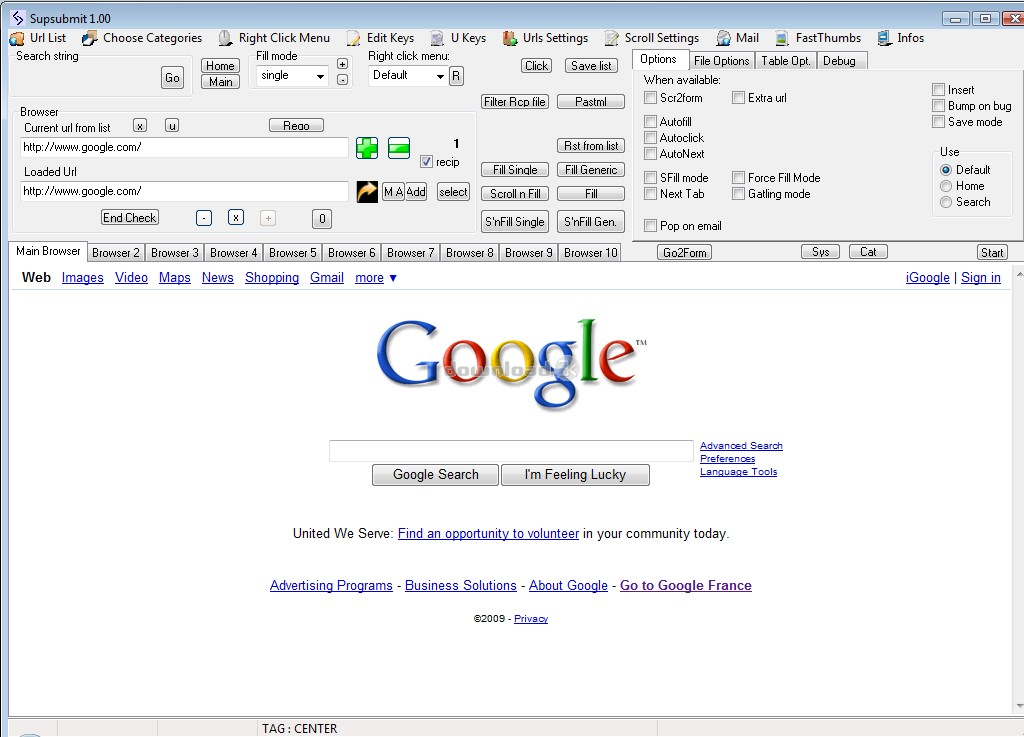Click the Fill Single button

point(515,170)
